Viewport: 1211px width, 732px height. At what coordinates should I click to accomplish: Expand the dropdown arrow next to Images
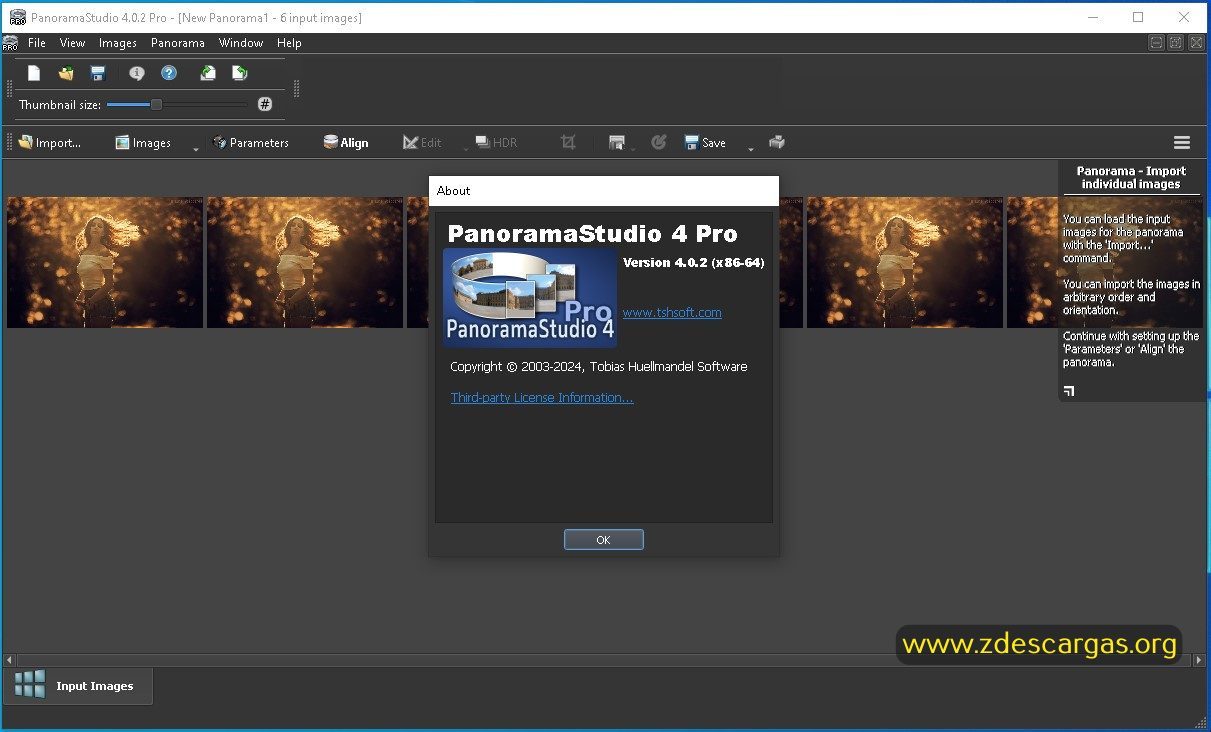[x=195, y=149]
